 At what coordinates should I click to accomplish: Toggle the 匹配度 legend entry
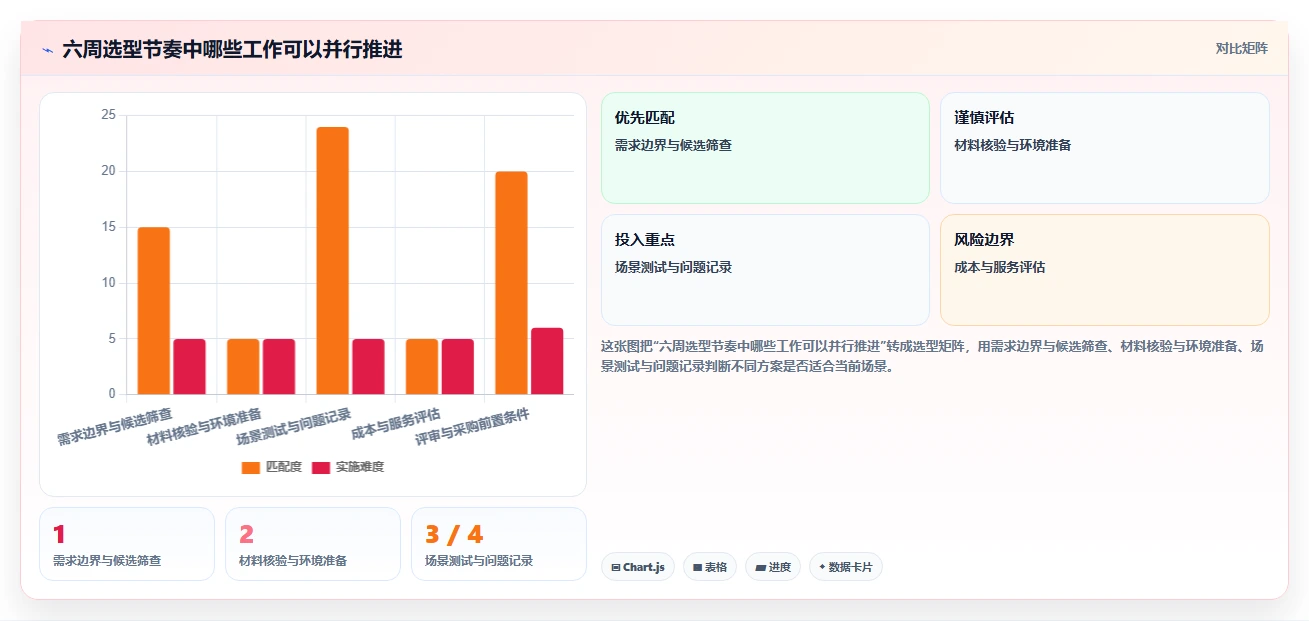[272, 467]
